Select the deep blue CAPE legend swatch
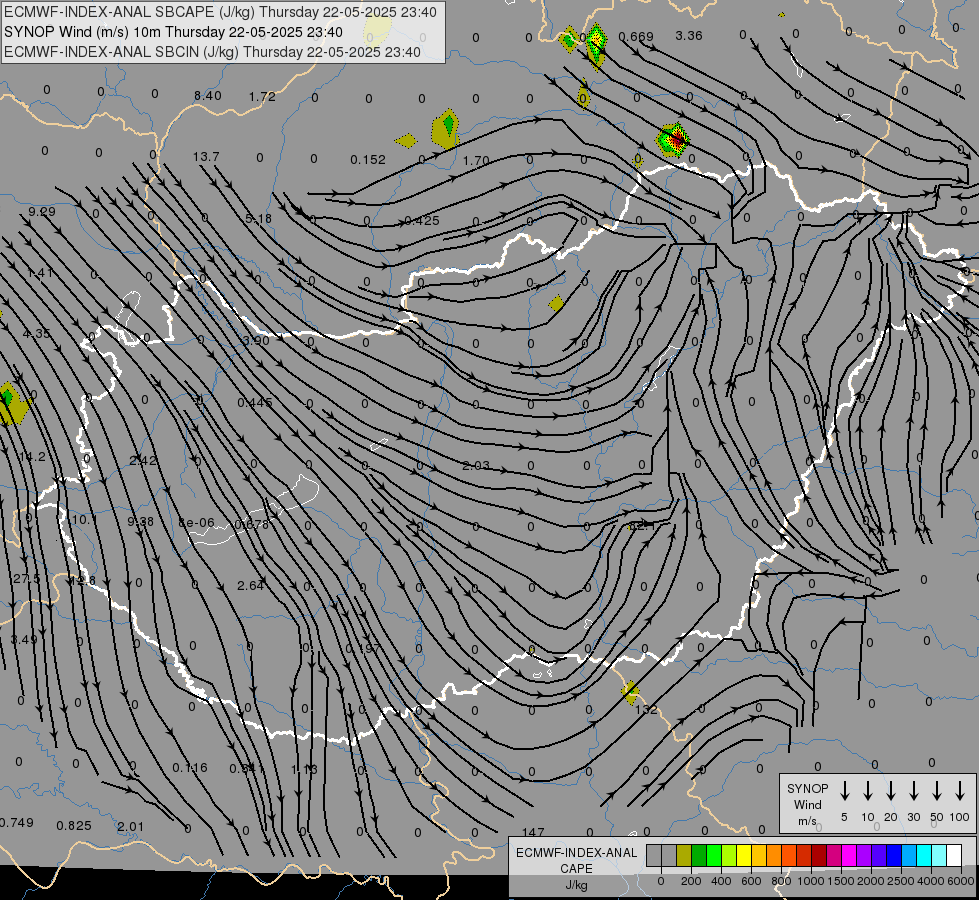The image size is (979, 900). (x=893, y=856)
